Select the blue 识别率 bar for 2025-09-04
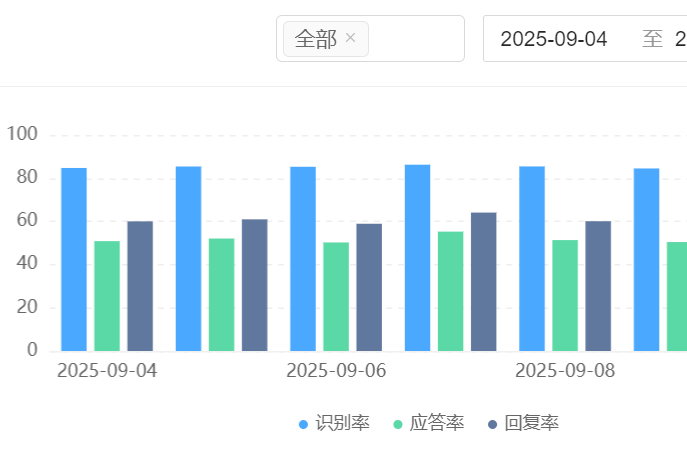This screenshot has height=464, width=687. click(x=74, y=260)
